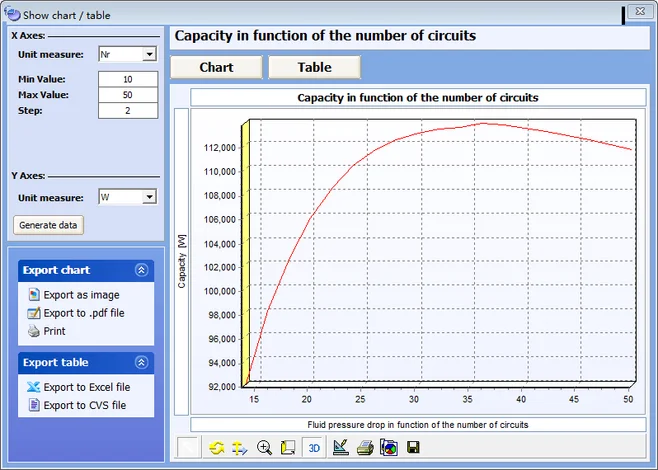Click the Max Value input field
658x470 pixels.
[x=128, y=94]
